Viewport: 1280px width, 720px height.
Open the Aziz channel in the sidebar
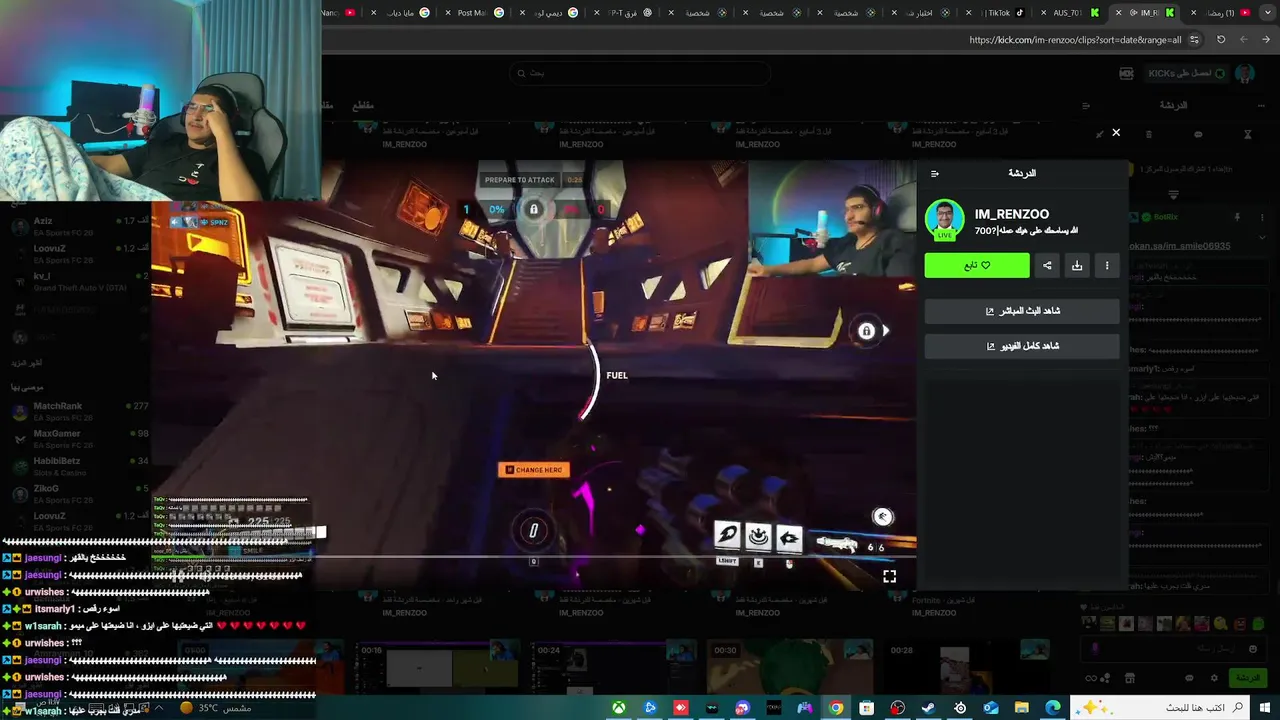(80, 226)
